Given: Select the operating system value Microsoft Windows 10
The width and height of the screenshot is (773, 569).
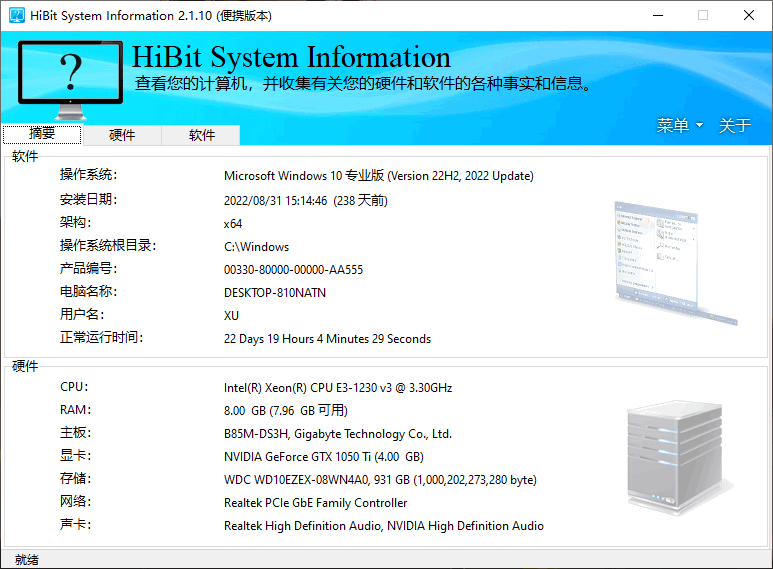Looking at the screenshot, I should point(379,176).
